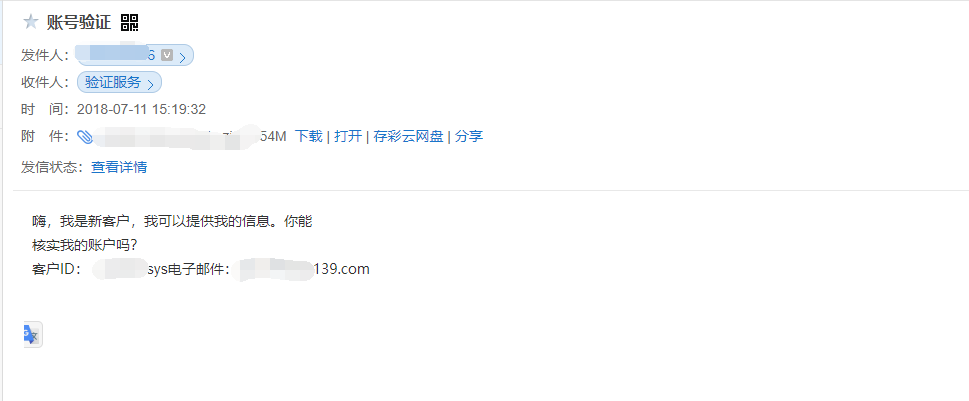969x401 pixels.
Task: Click the V badge in sender chip
Action: pos(167,55)
